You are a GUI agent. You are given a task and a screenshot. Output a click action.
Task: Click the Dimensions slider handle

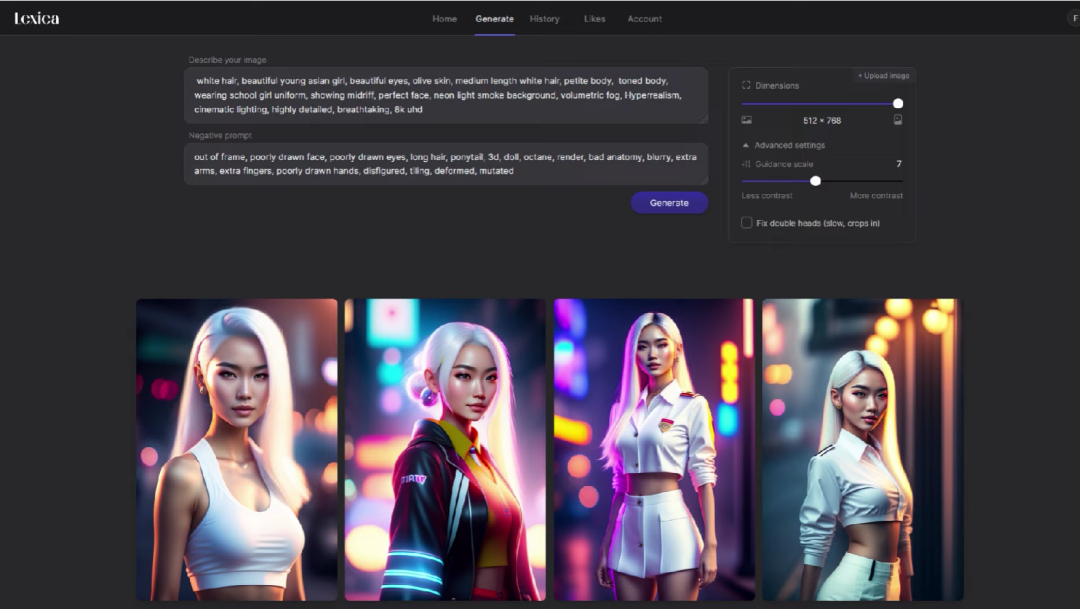tap(898, 103)
